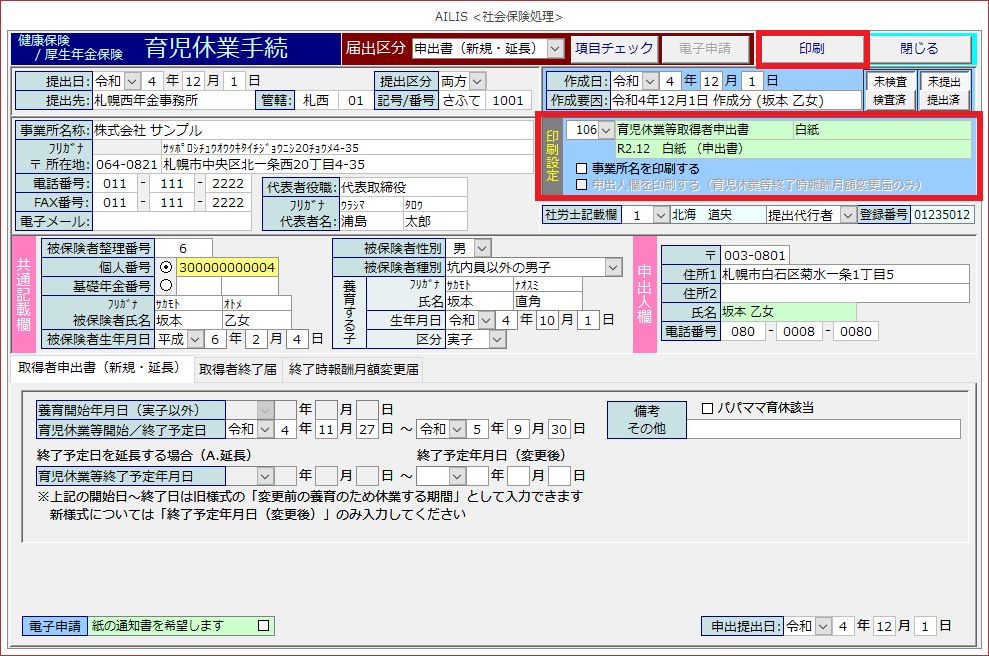Expand the 提出区分 両方 dropdown

pyautogui.click(x=477, y=81)
